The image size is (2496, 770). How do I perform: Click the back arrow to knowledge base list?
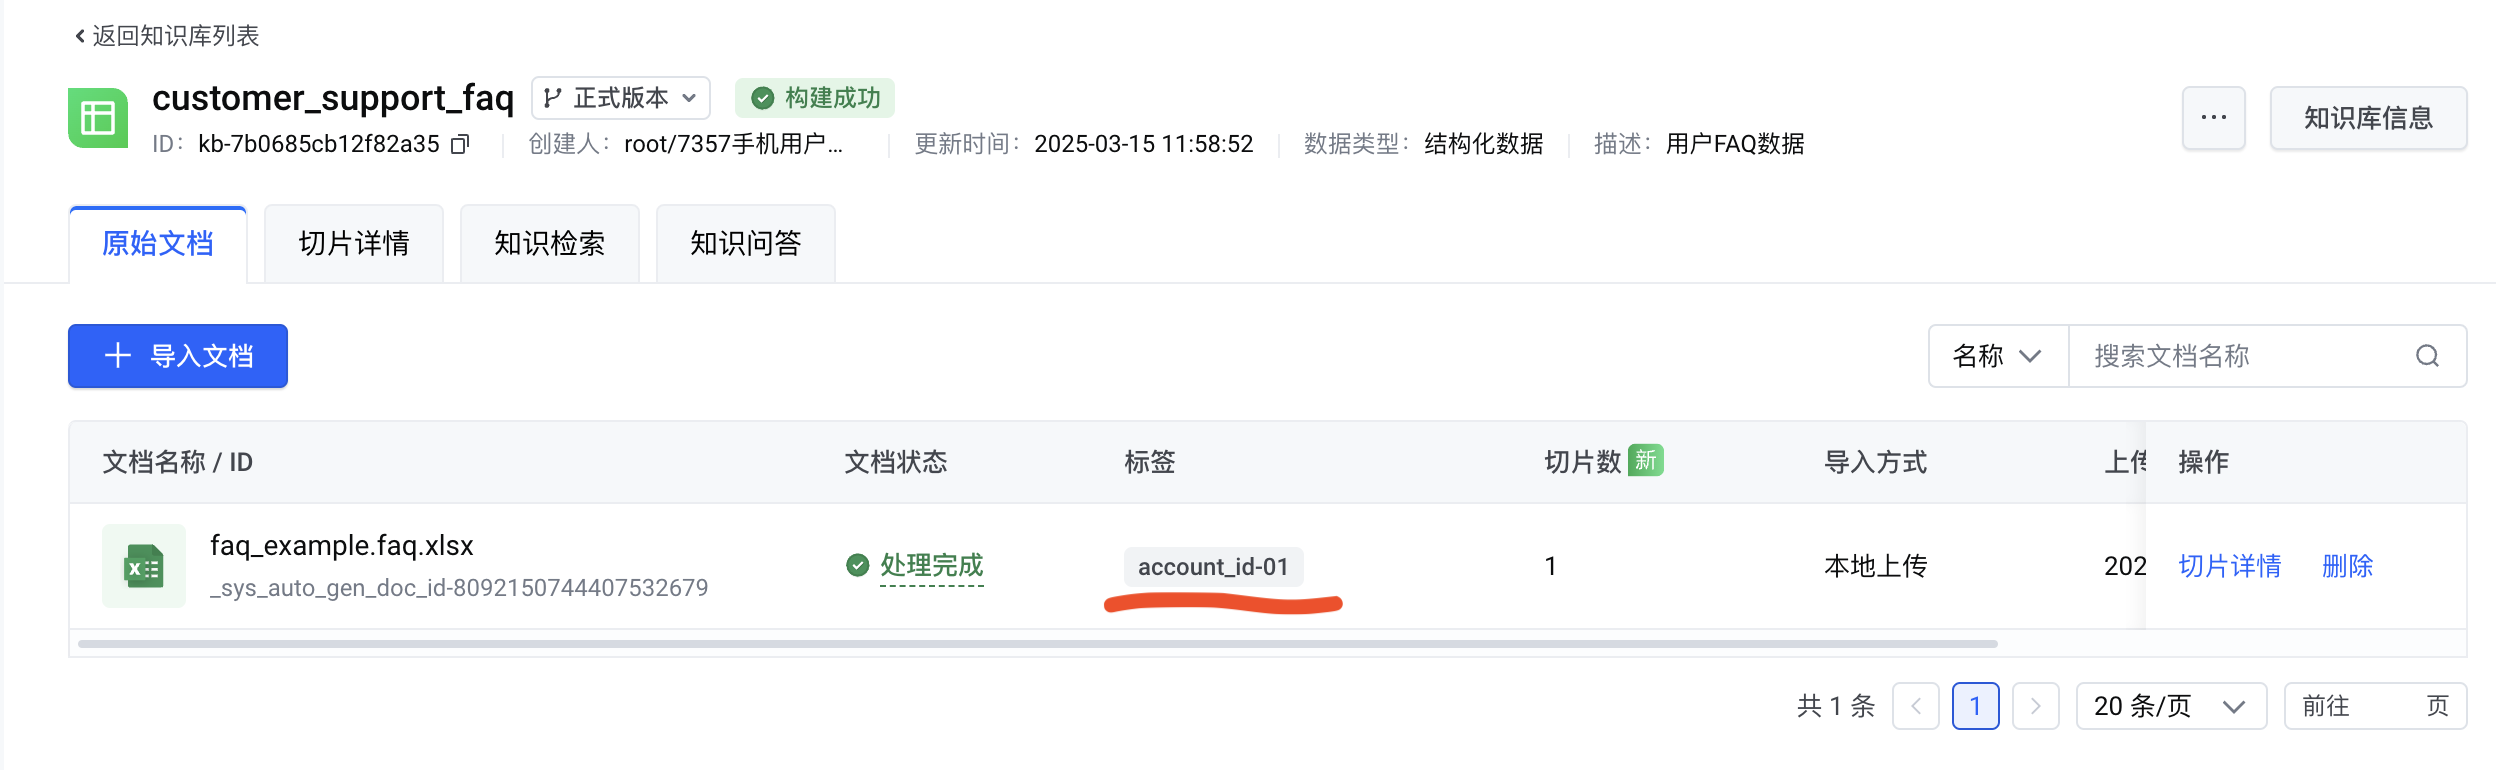coord(80,37)
